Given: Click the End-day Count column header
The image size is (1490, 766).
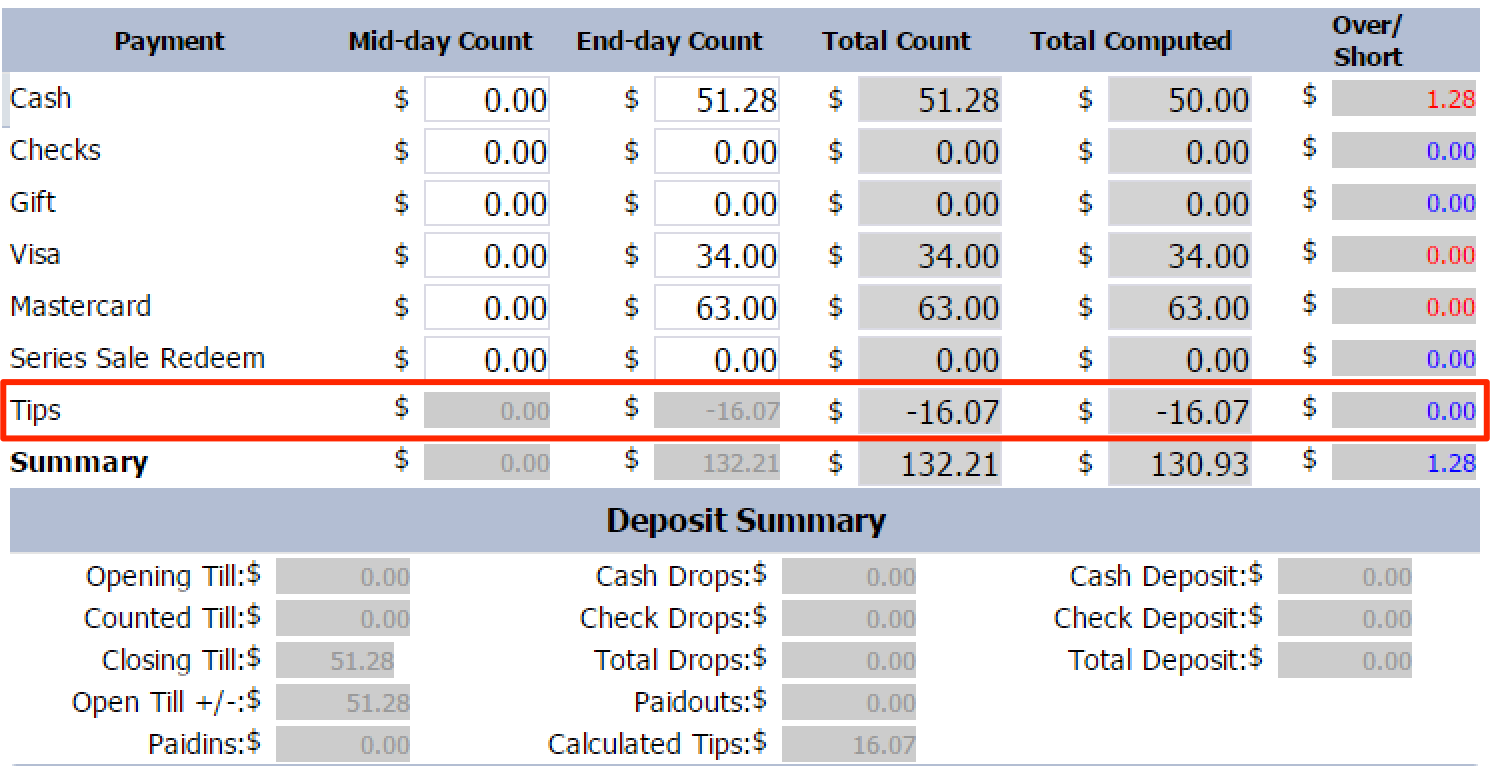Looking at the screenshot, I should point(669,41).
